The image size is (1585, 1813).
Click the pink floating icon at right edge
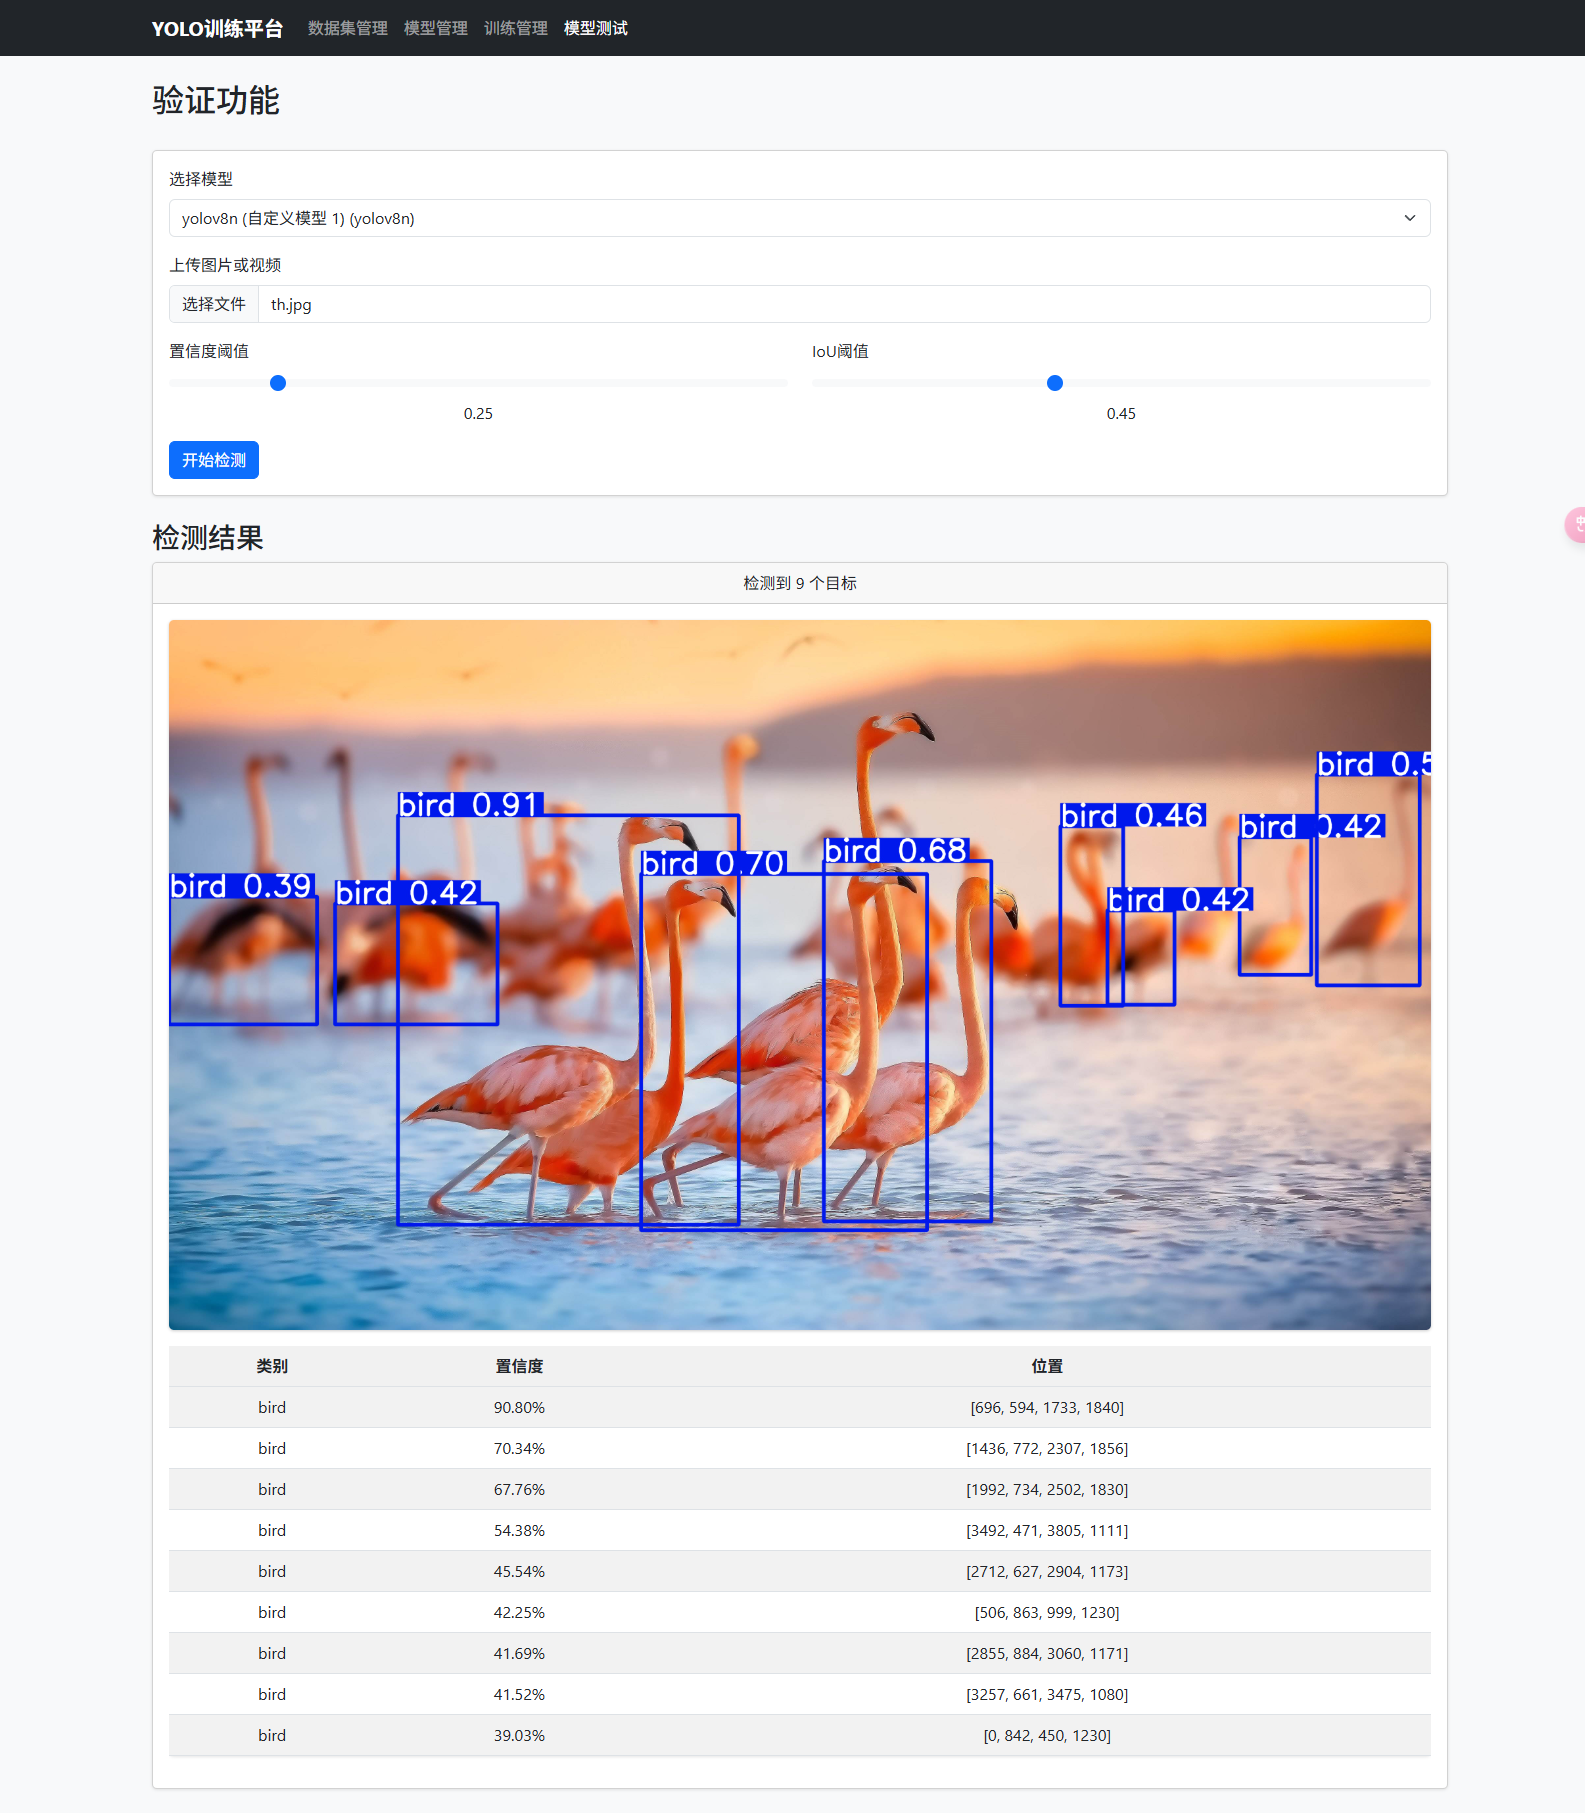click(x=1575, y=525)
